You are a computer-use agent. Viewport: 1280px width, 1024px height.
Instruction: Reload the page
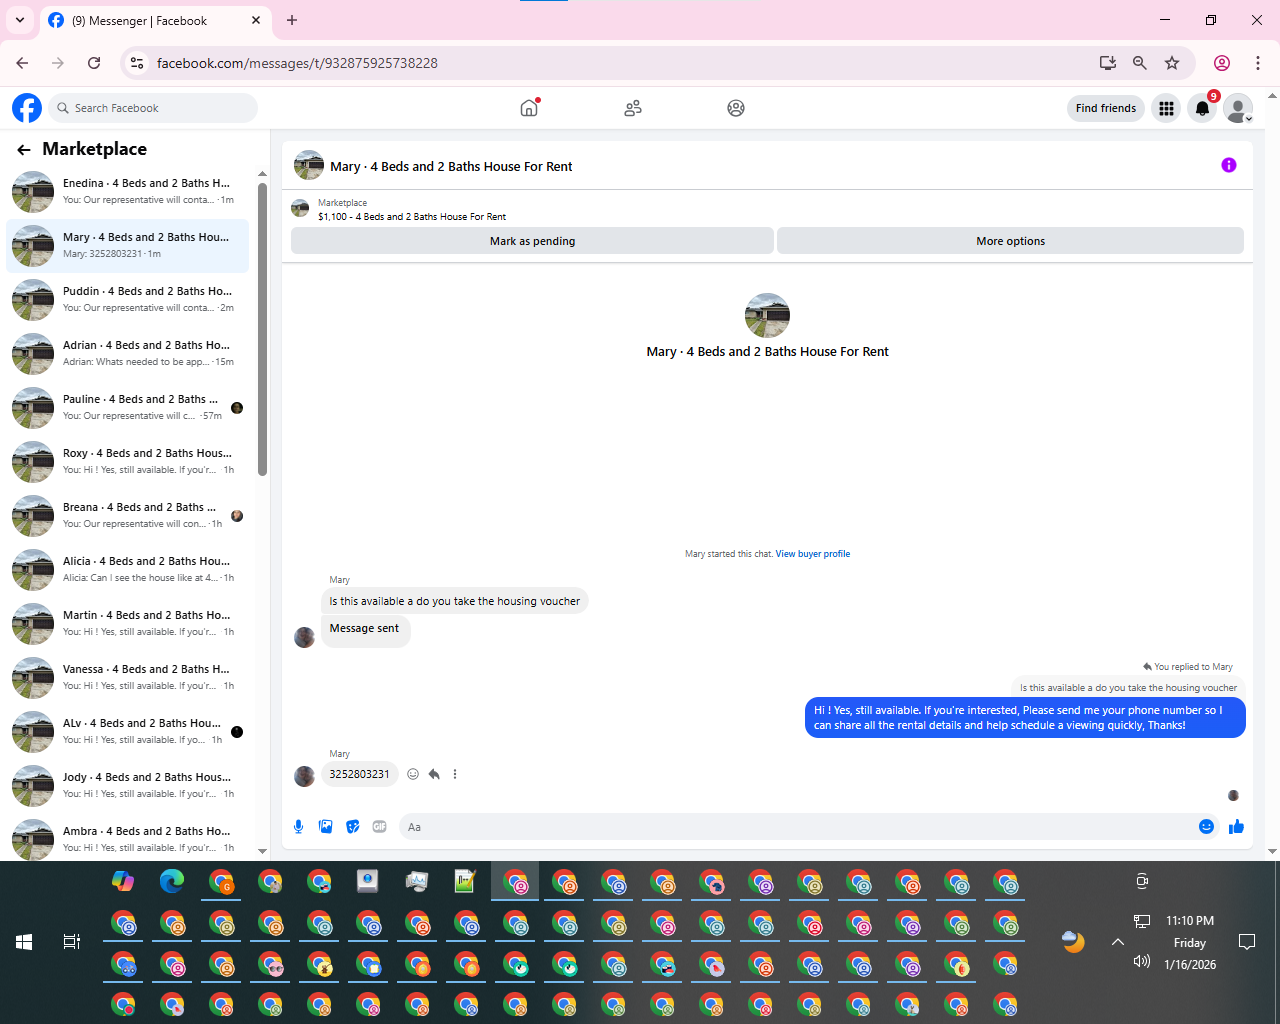click(x=94, y=63)
